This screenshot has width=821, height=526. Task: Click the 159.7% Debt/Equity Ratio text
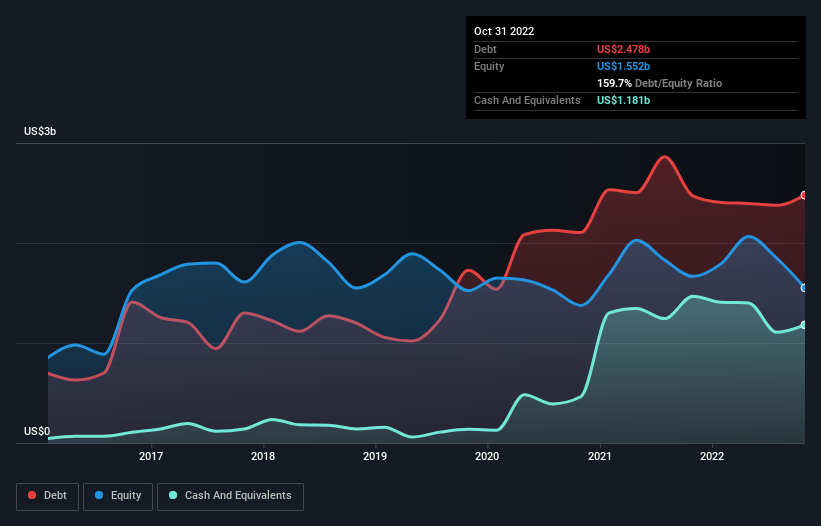(659, 83)
